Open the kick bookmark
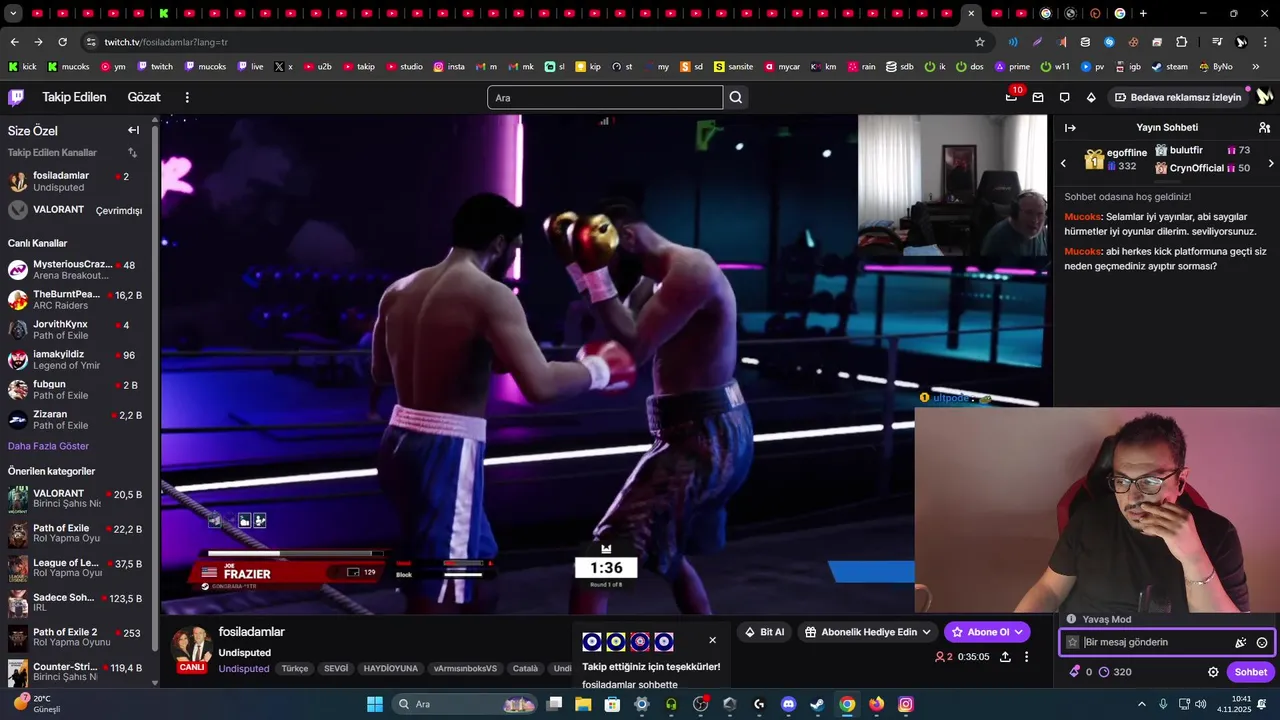 click(22, 67)
